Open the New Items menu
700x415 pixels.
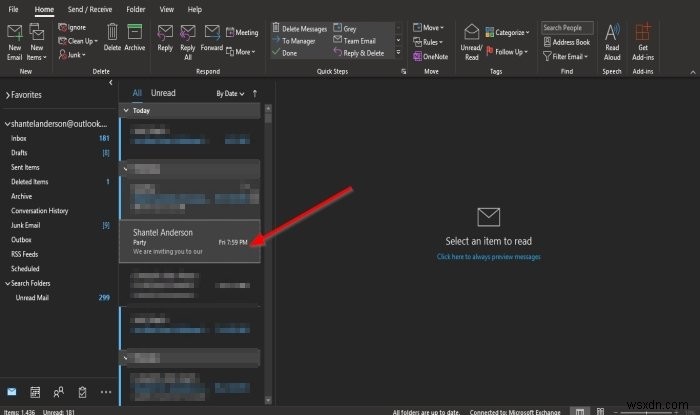click(37, 42)
